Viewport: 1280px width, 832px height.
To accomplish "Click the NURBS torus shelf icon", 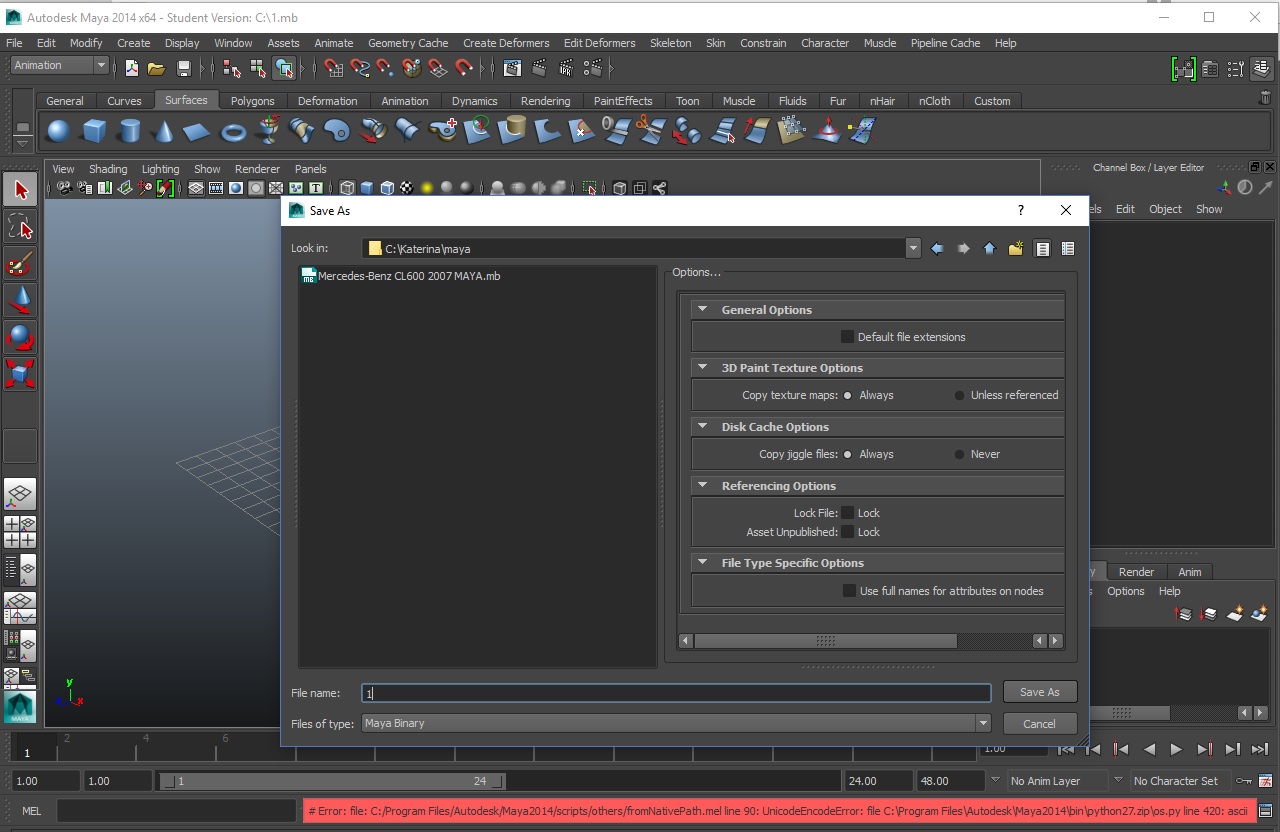I will click(233, 131).
